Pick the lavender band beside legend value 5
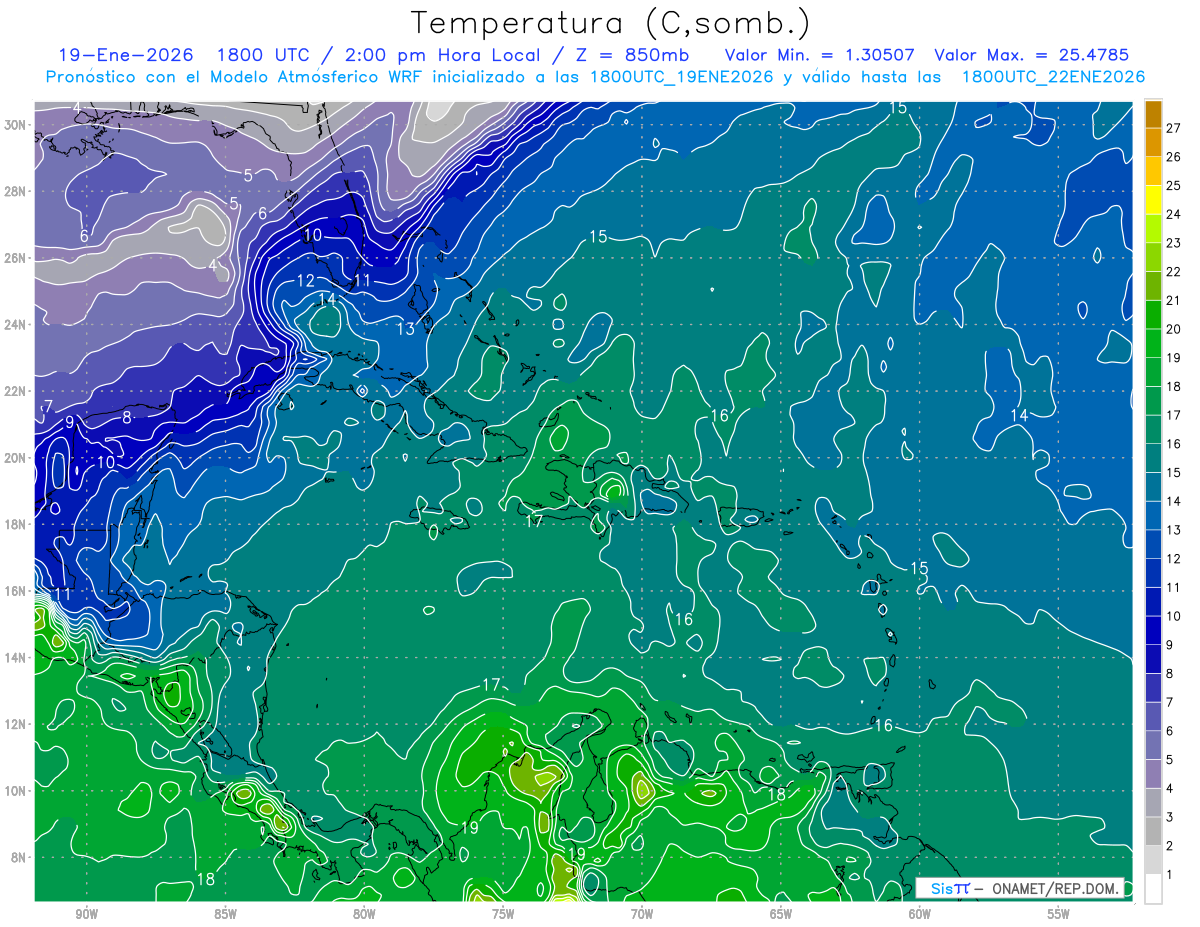Image resolution: width=1200 pixels, height=927 pixels. (x=1153, y=774)
